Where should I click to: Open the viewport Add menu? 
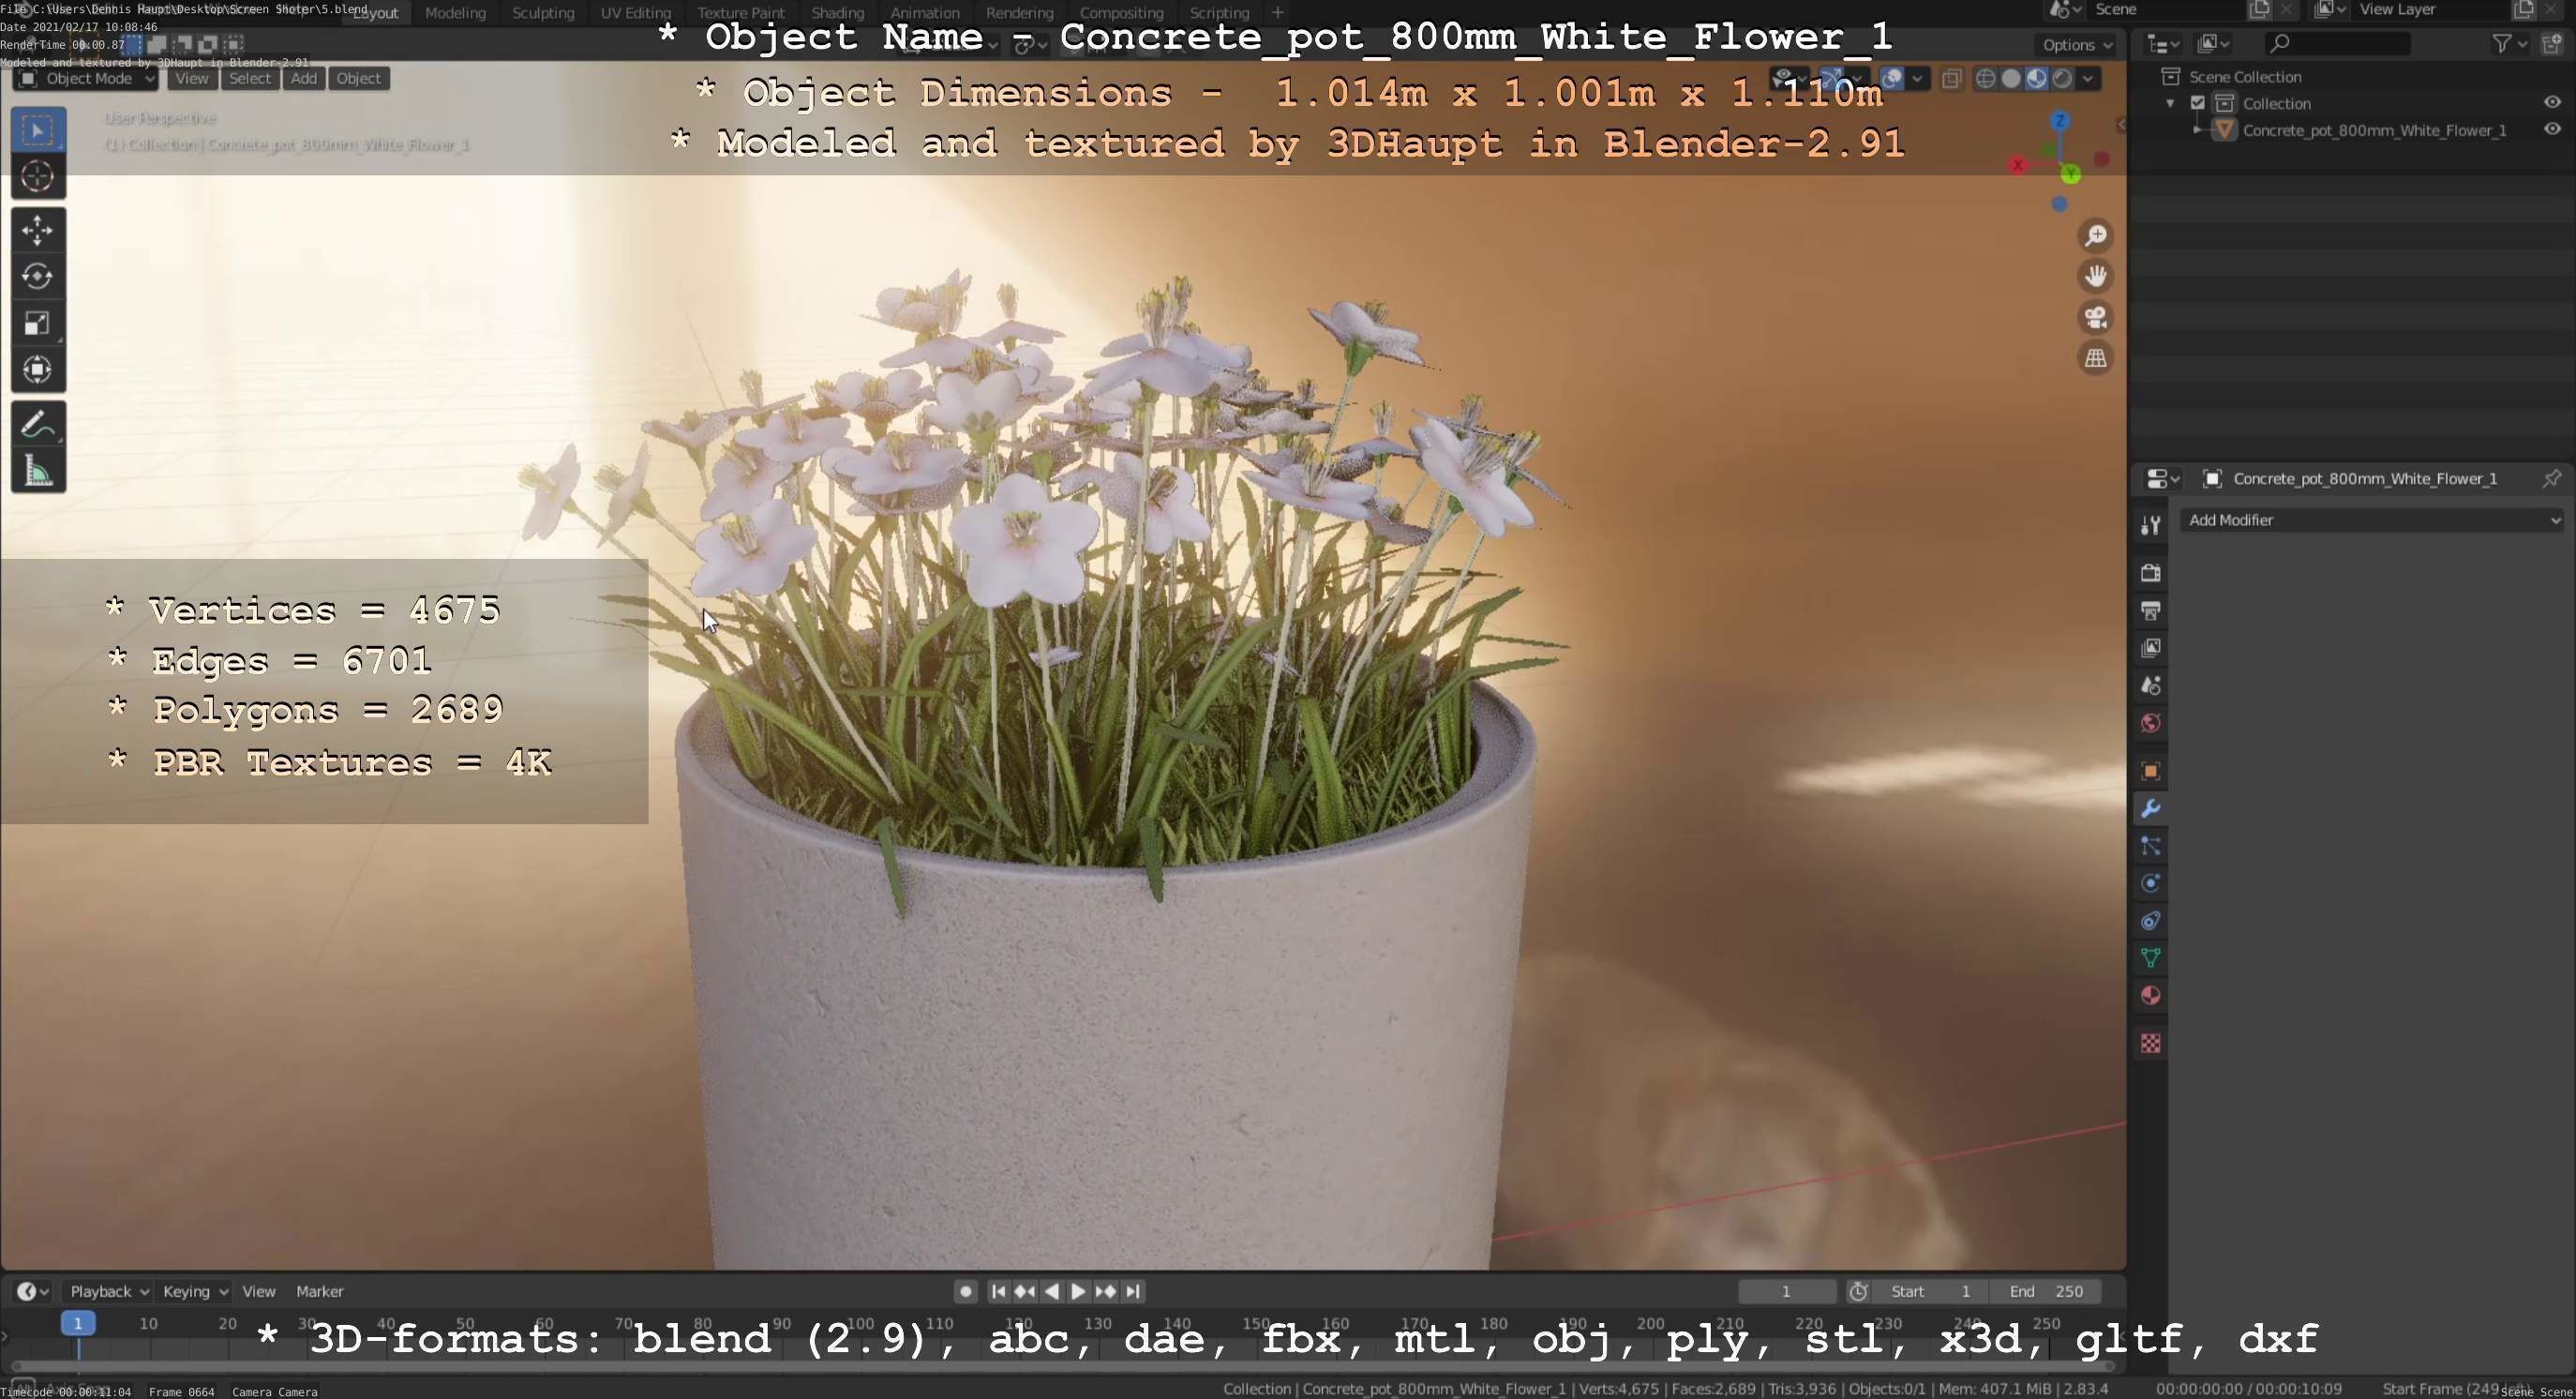(304, 78)
